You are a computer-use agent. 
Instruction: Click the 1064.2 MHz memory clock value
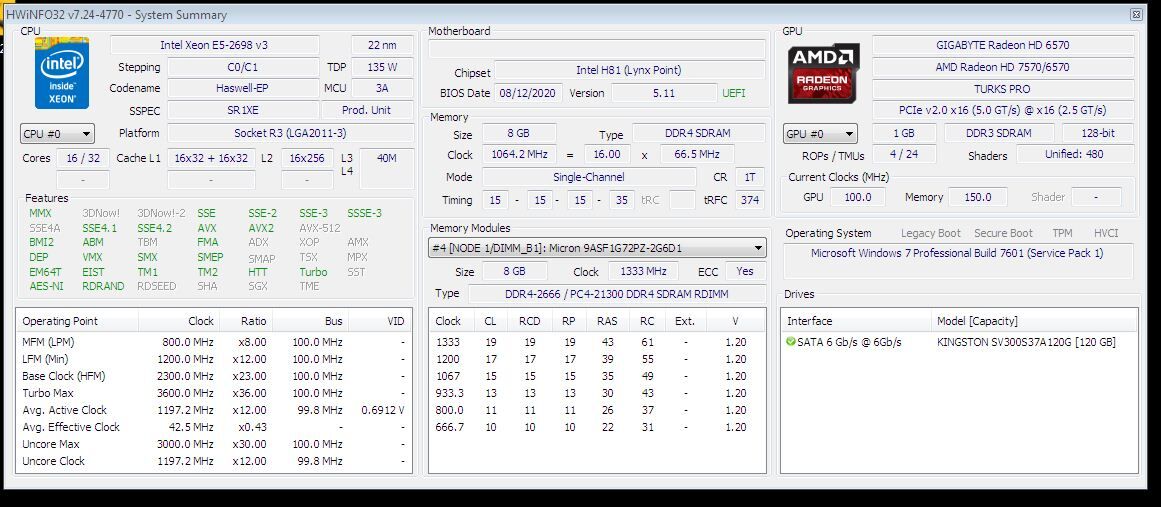(518, 155)
